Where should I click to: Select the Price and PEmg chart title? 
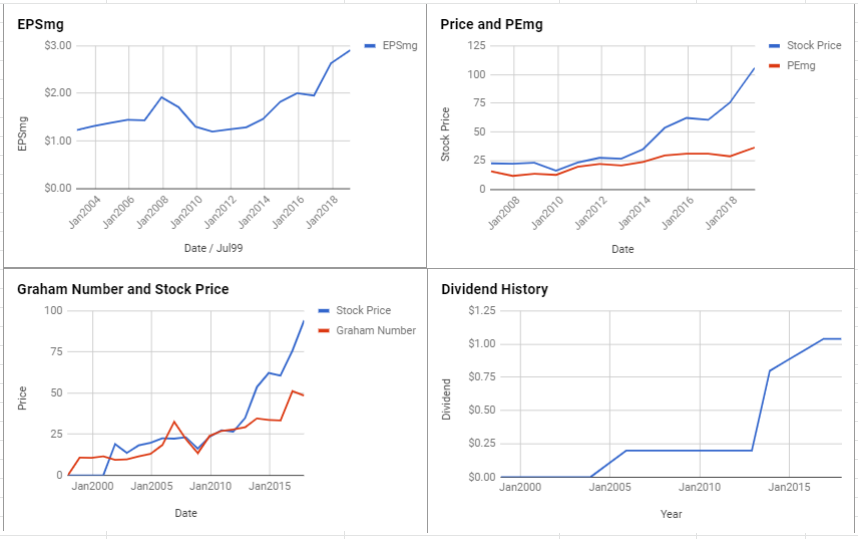point(491,25)
